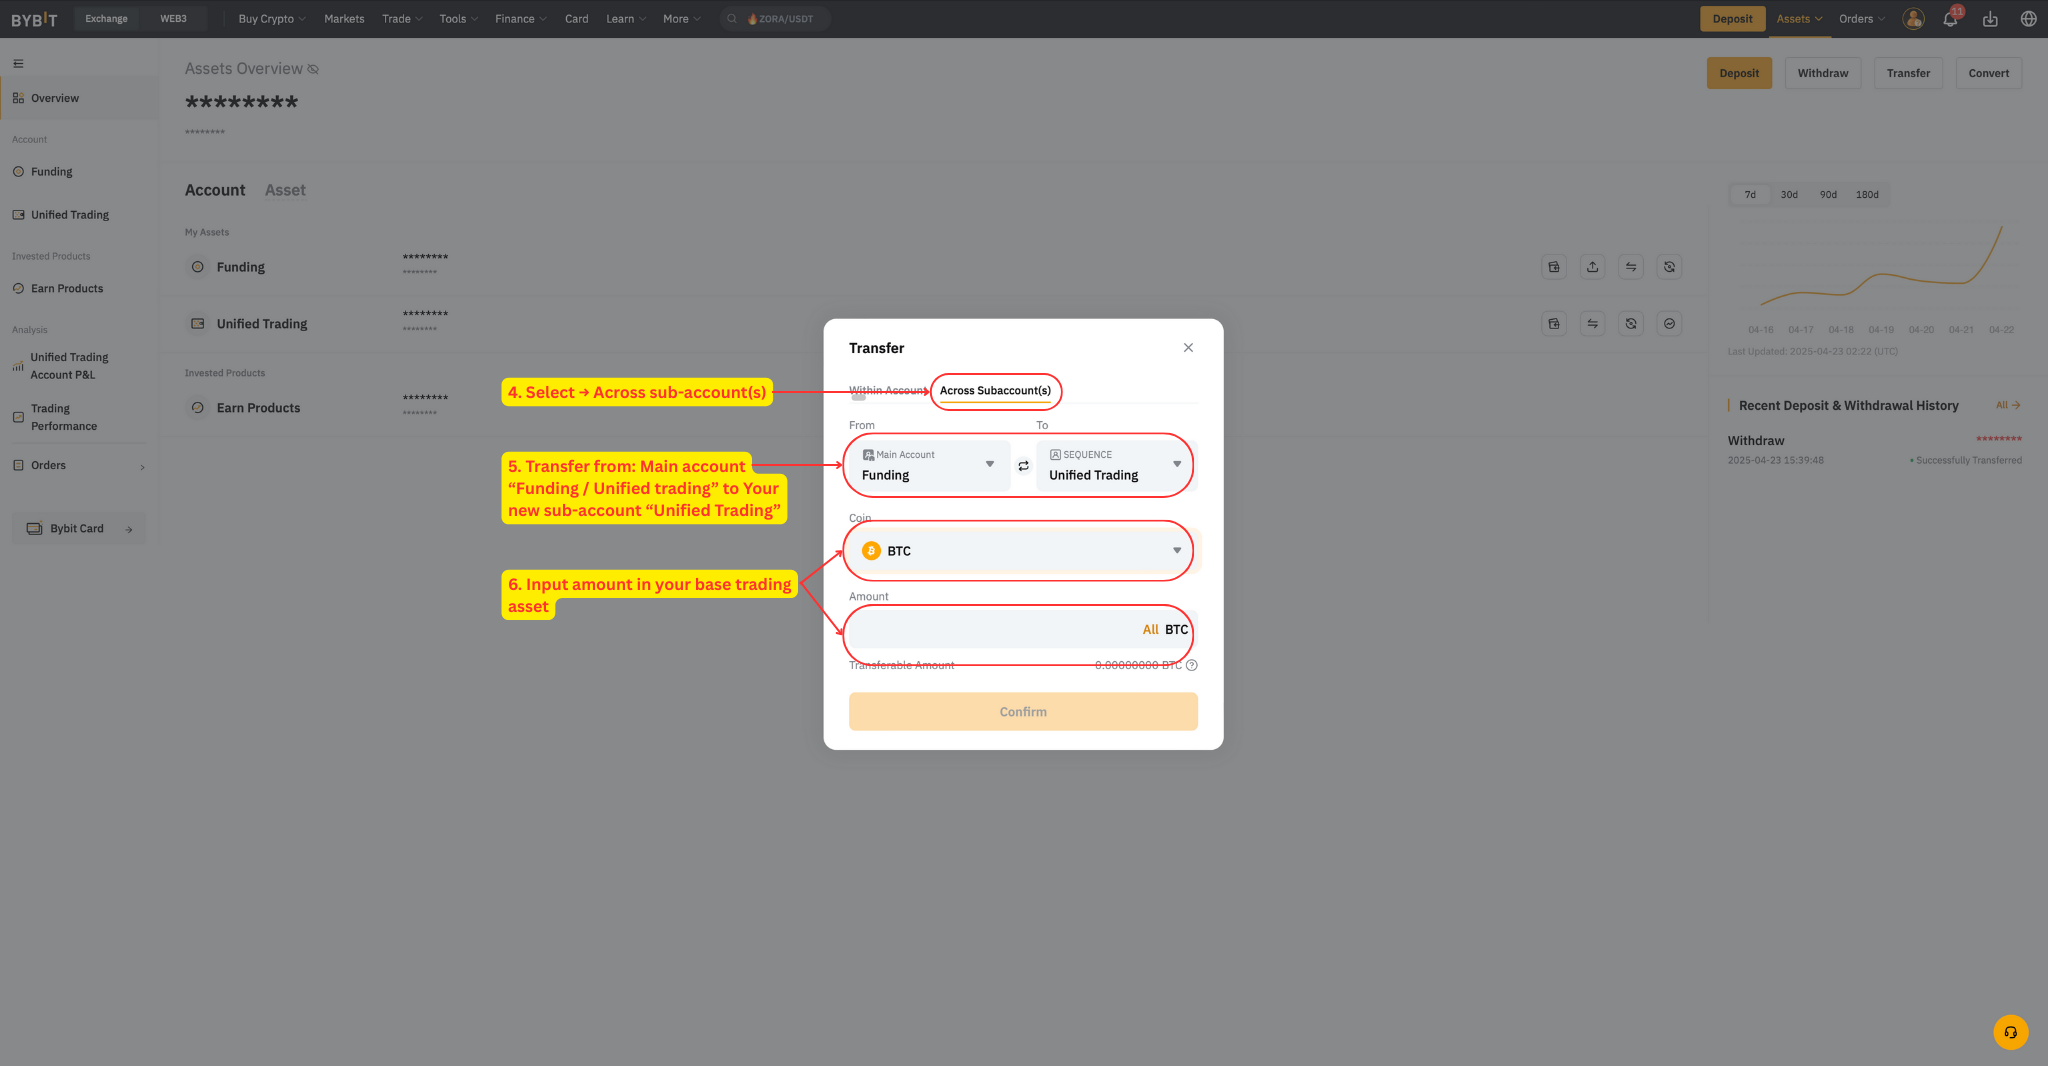Click the convert icon in Unified Trading row
The width and height of the screenshot is (2048, 1066).
1631,324
